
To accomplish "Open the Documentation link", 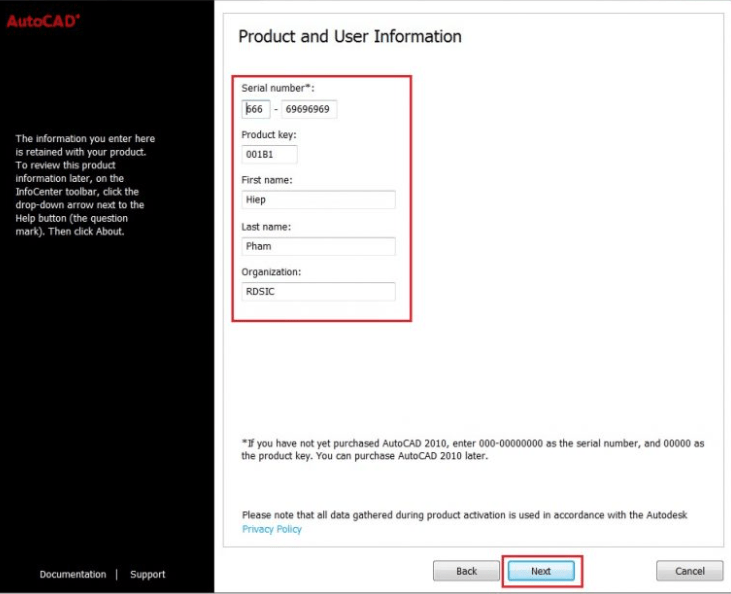I will tap(73, 574).
